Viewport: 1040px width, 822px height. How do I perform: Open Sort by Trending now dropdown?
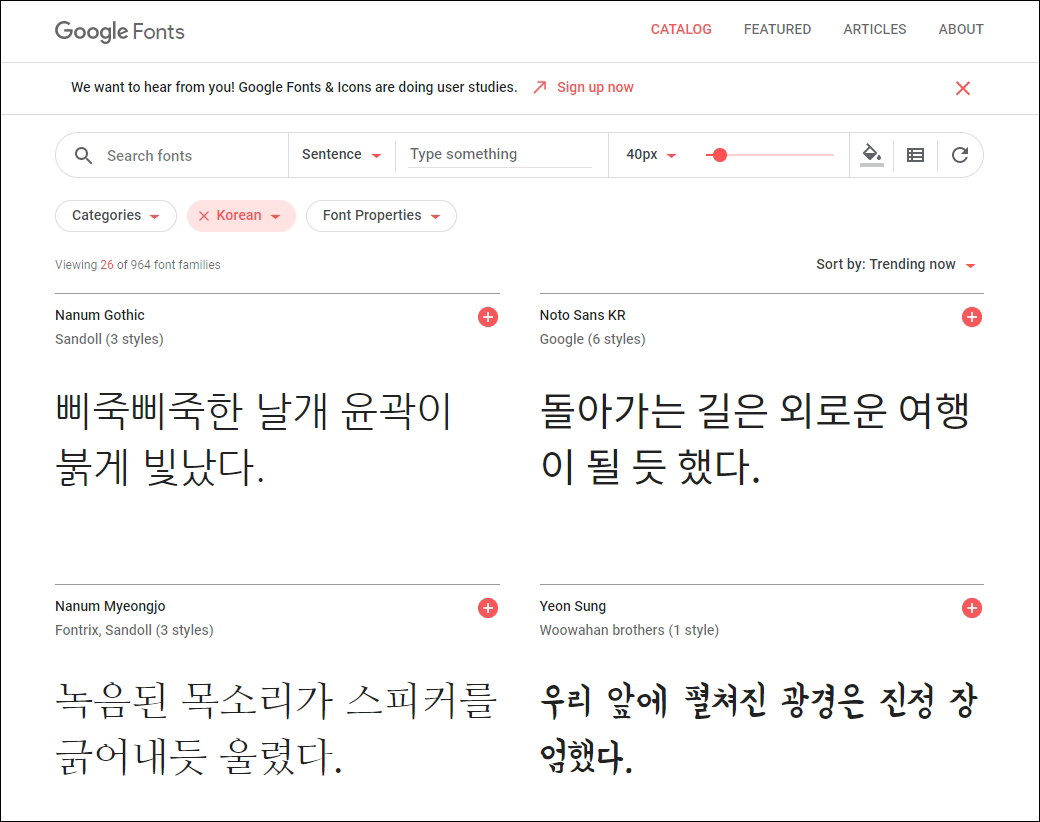pyautogui.click(x=895, y=264)
